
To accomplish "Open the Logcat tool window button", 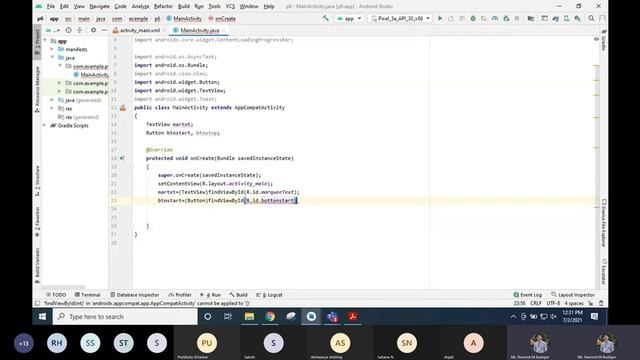I will coord(269,295).
